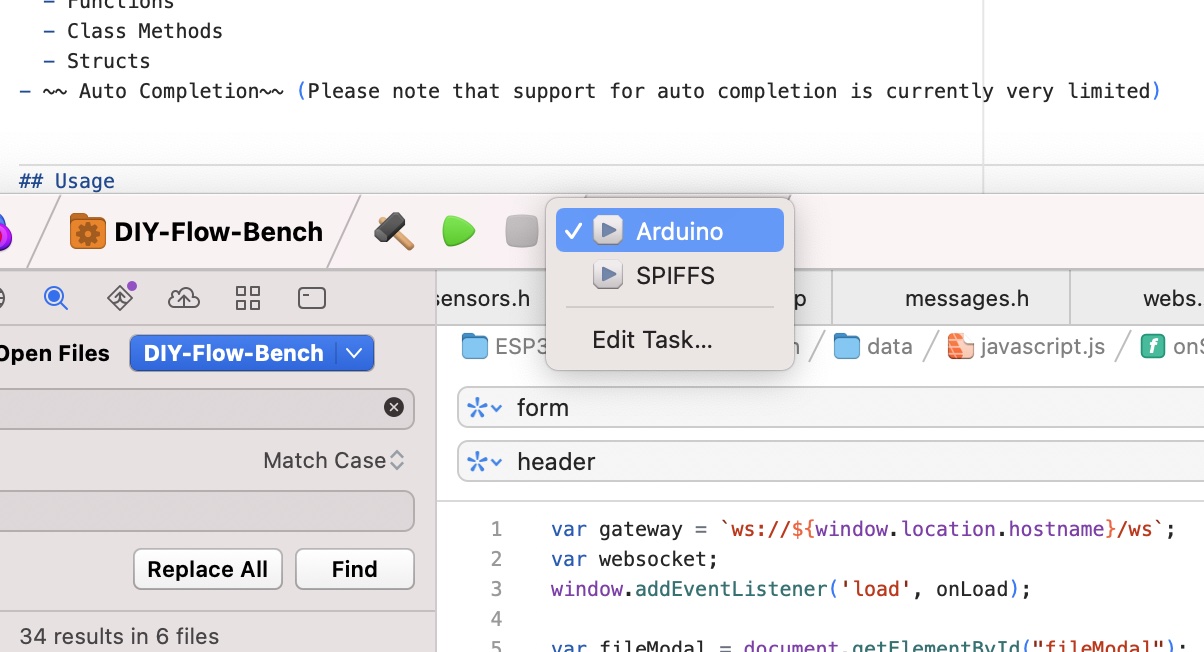Click the '- Class Methods' line in upper editor
The width and height of the screenshot is (1204, 652).
pyautogui.click(x=133, y=31)
